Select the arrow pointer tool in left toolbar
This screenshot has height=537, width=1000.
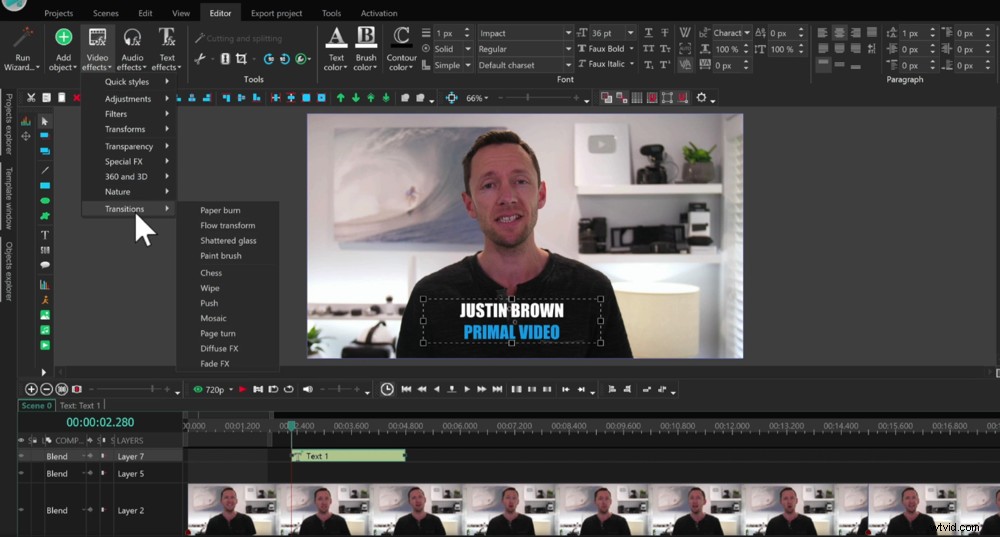click(45, 121)
